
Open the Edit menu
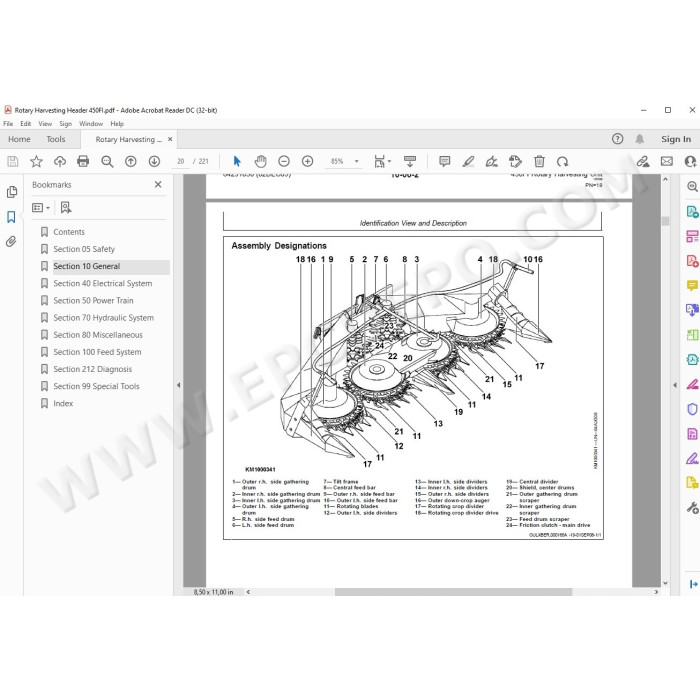(x=25, y=124)
